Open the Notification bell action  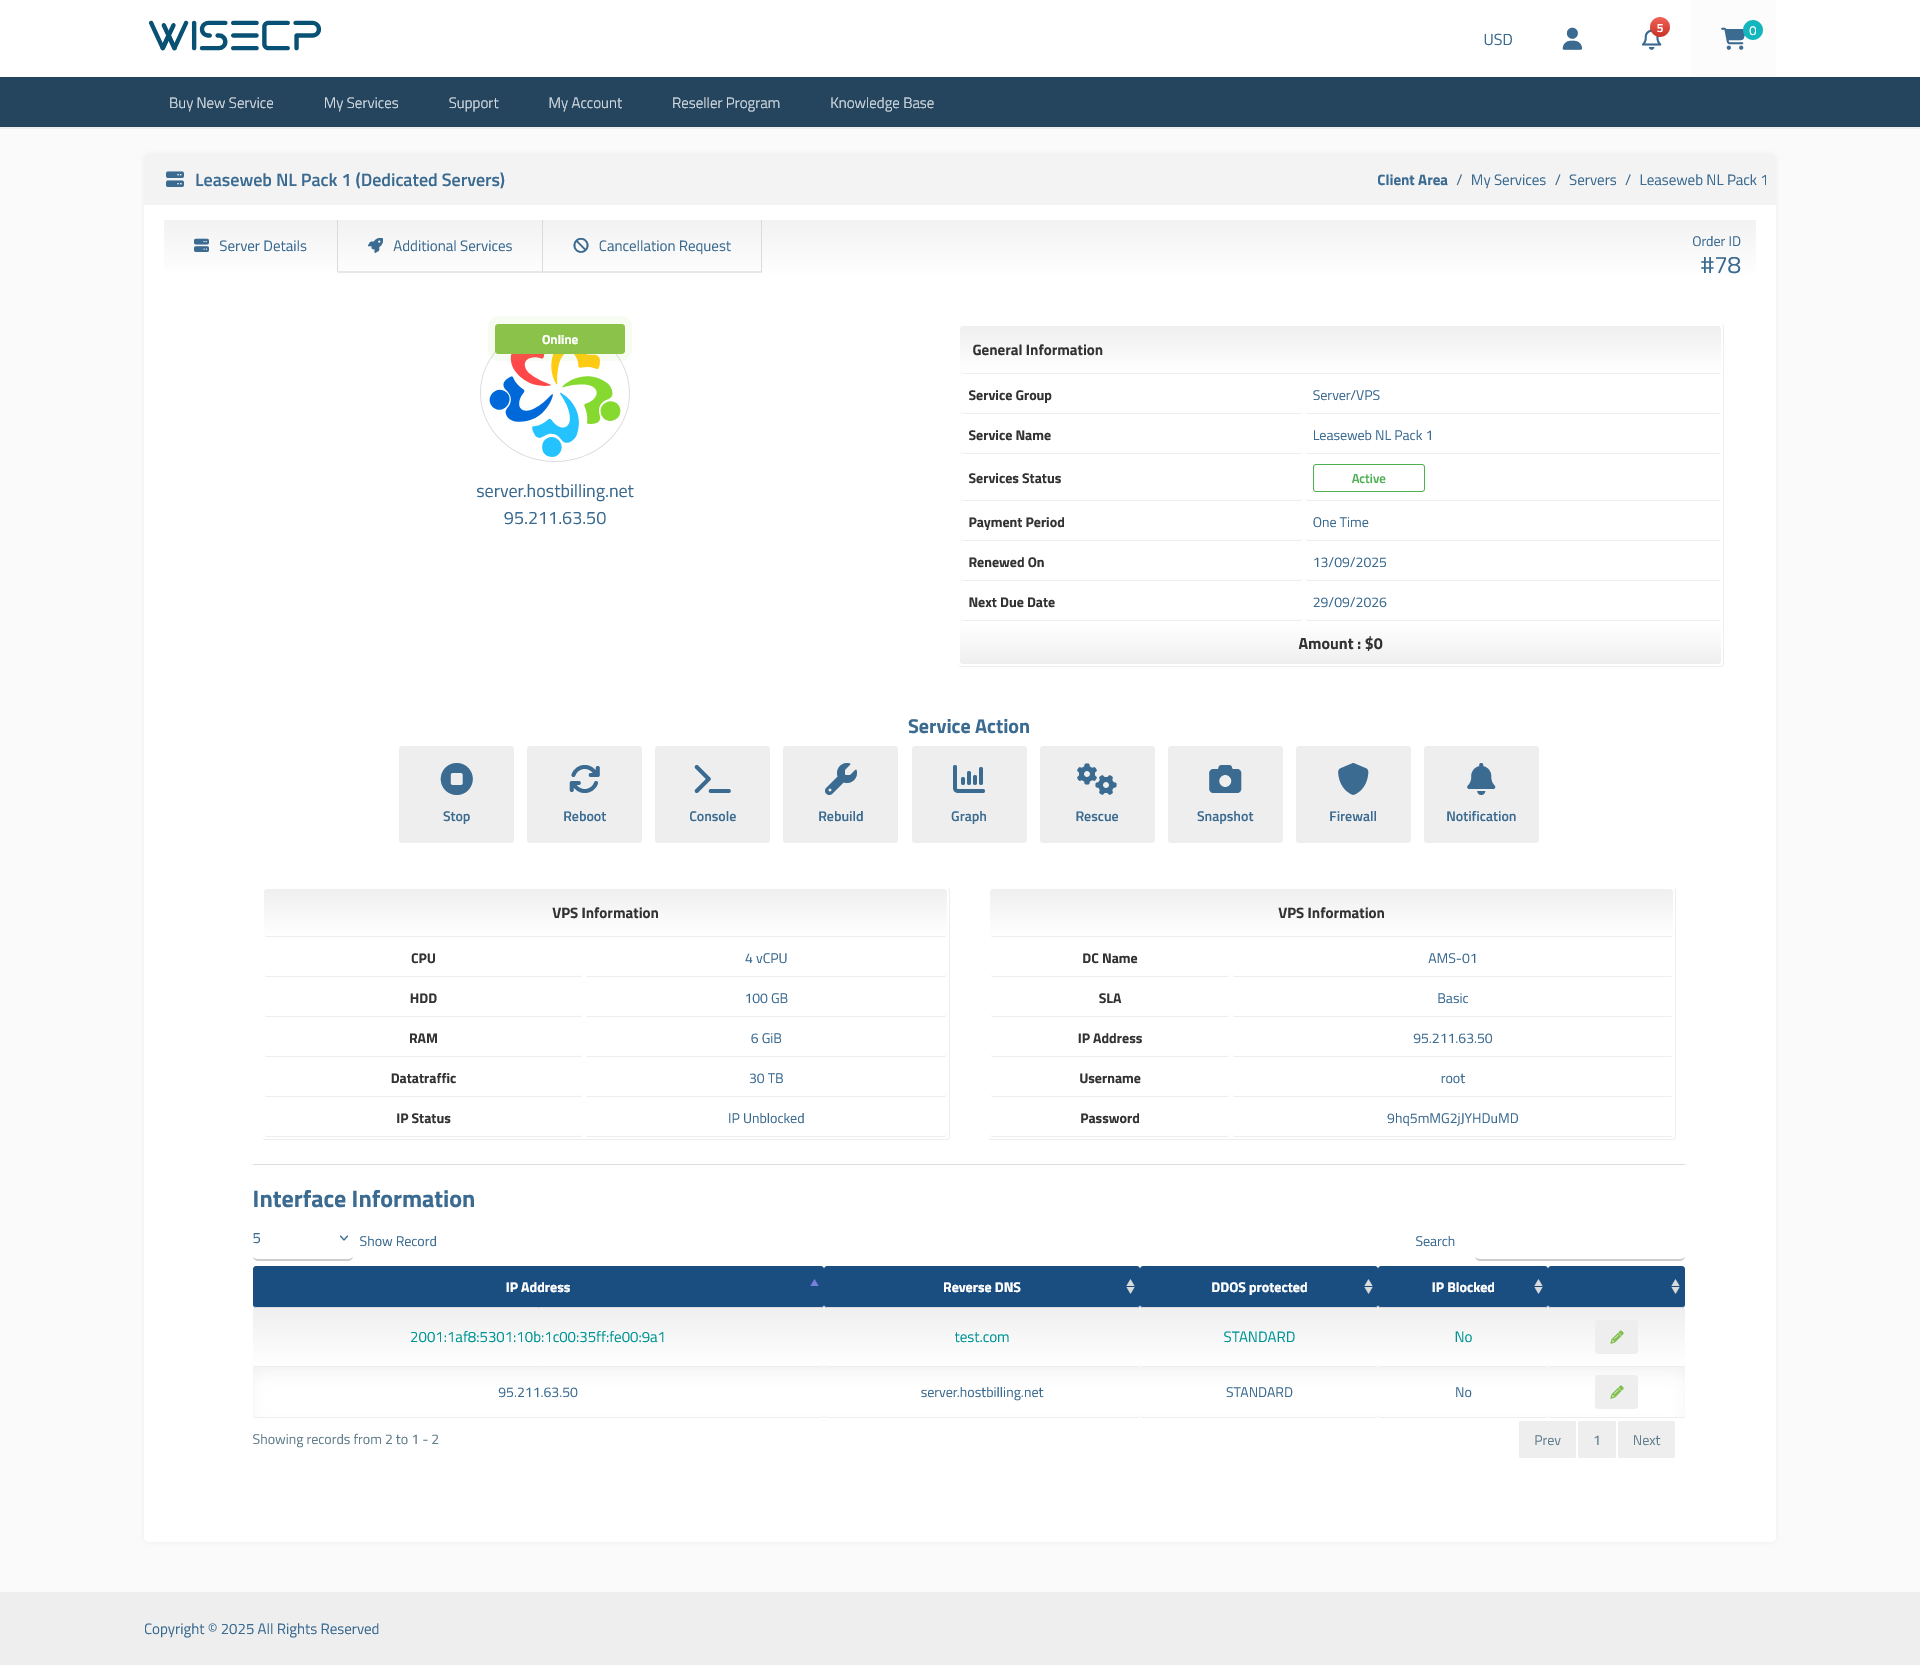[1481, 794]
